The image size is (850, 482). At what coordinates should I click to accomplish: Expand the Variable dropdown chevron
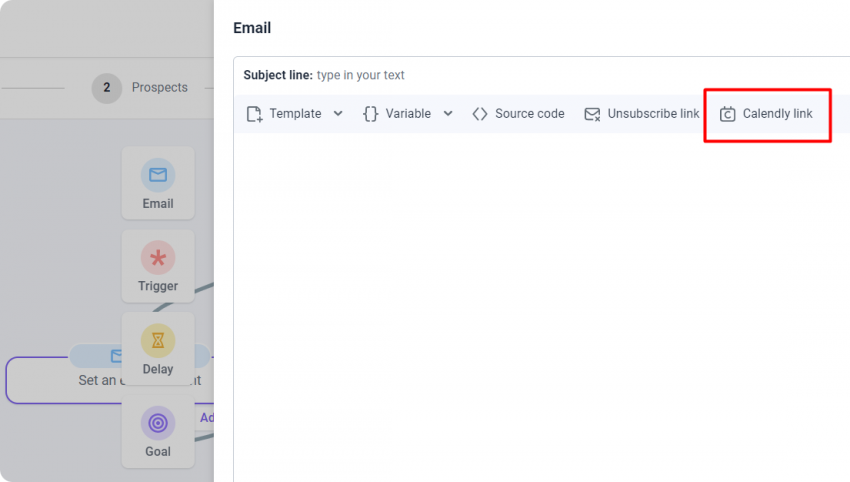[x=448, y=113]
